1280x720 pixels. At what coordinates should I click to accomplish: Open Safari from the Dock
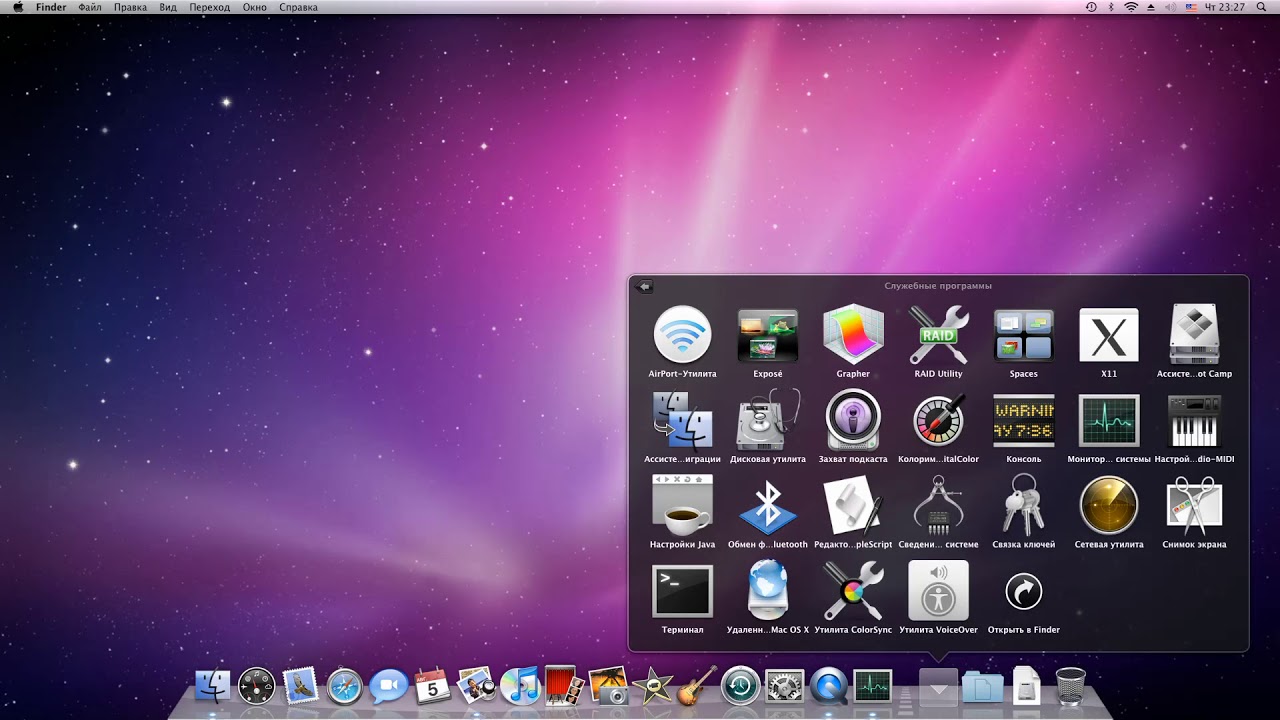coord(344,686)
